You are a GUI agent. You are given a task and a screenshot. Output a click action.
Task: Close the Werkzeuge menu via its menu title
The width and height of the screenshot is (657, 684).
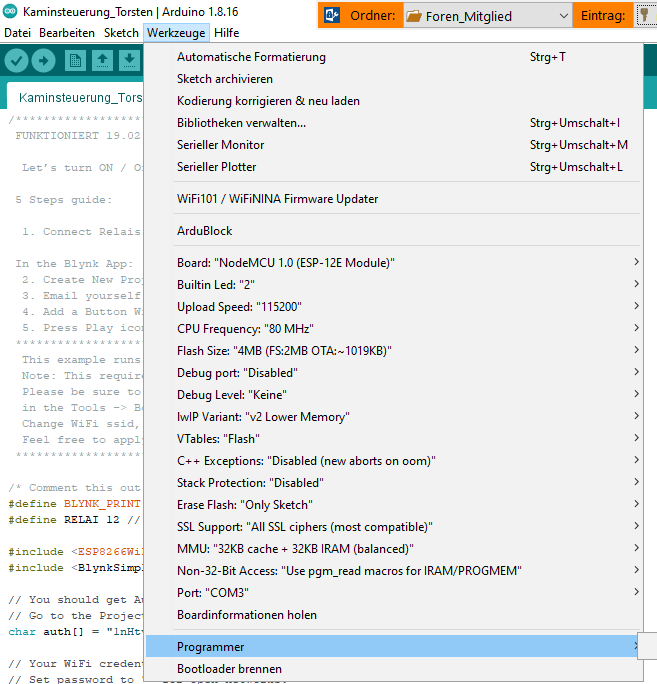(x=176, y=33)
